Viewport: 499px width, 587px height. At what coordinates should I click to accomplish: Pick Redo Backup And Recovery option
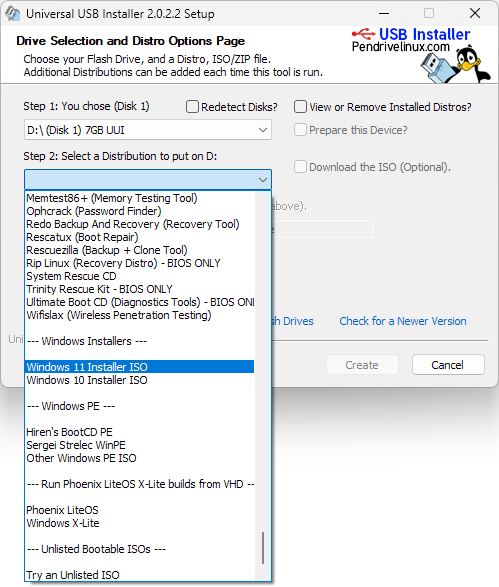[139, 224]
